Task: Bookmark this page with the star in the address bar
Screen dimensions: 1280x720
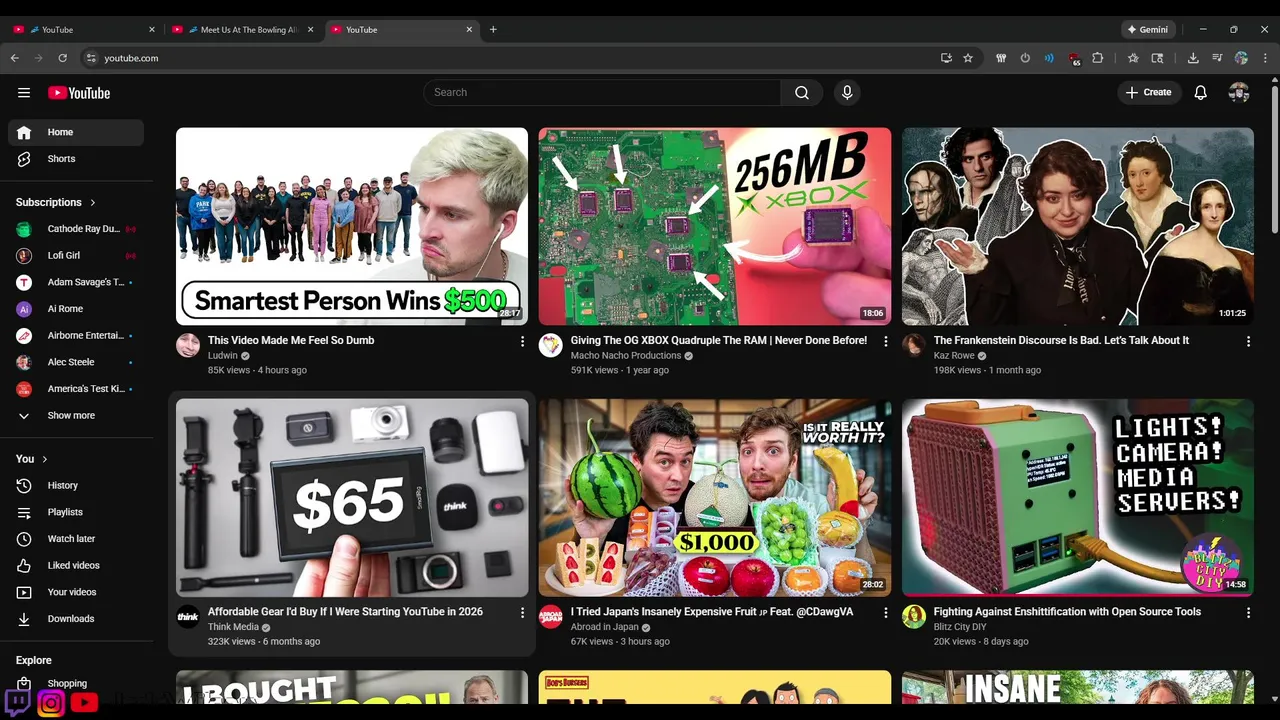Action: (968, 58)
